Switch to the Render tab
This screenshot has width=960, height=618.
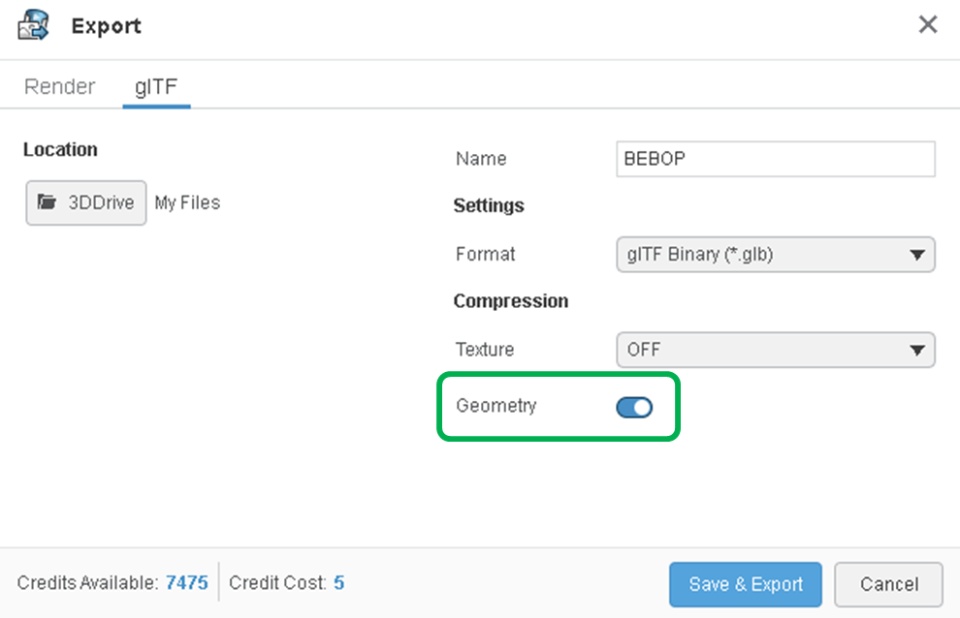tap(60, 87)
